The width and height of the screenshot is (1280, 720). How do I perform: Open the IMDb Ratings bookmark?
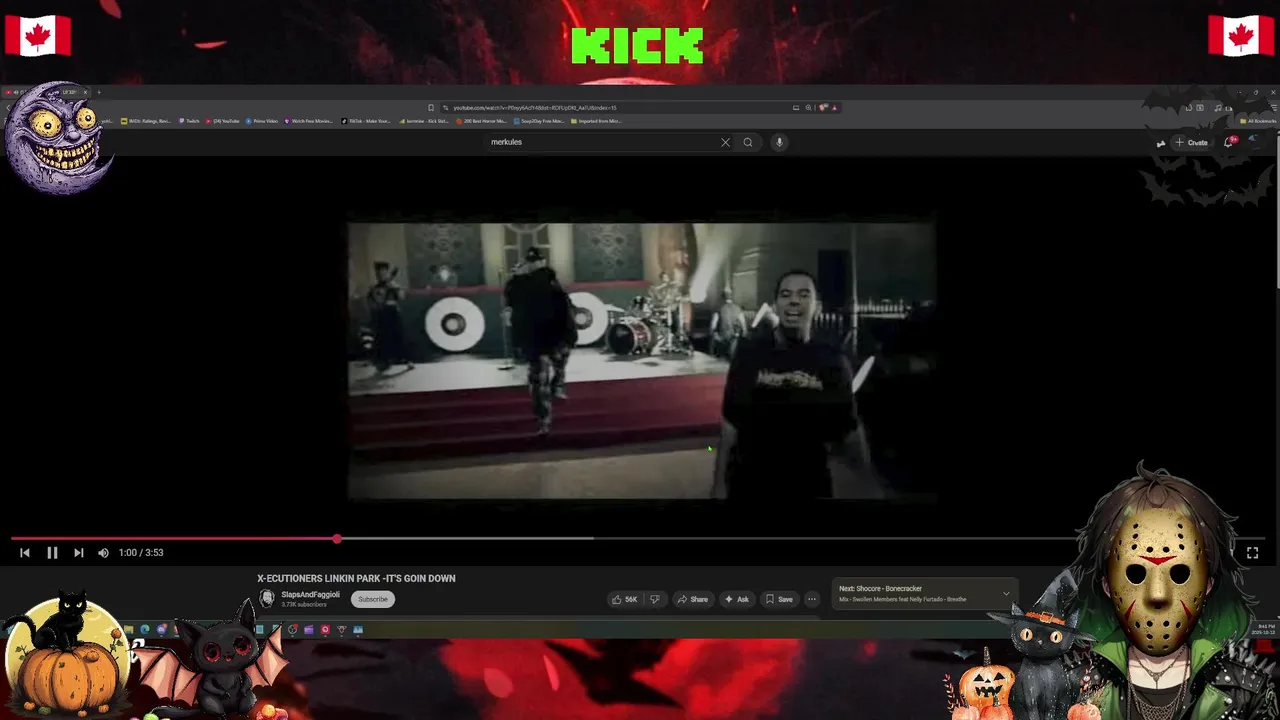[x=146, y=121]
